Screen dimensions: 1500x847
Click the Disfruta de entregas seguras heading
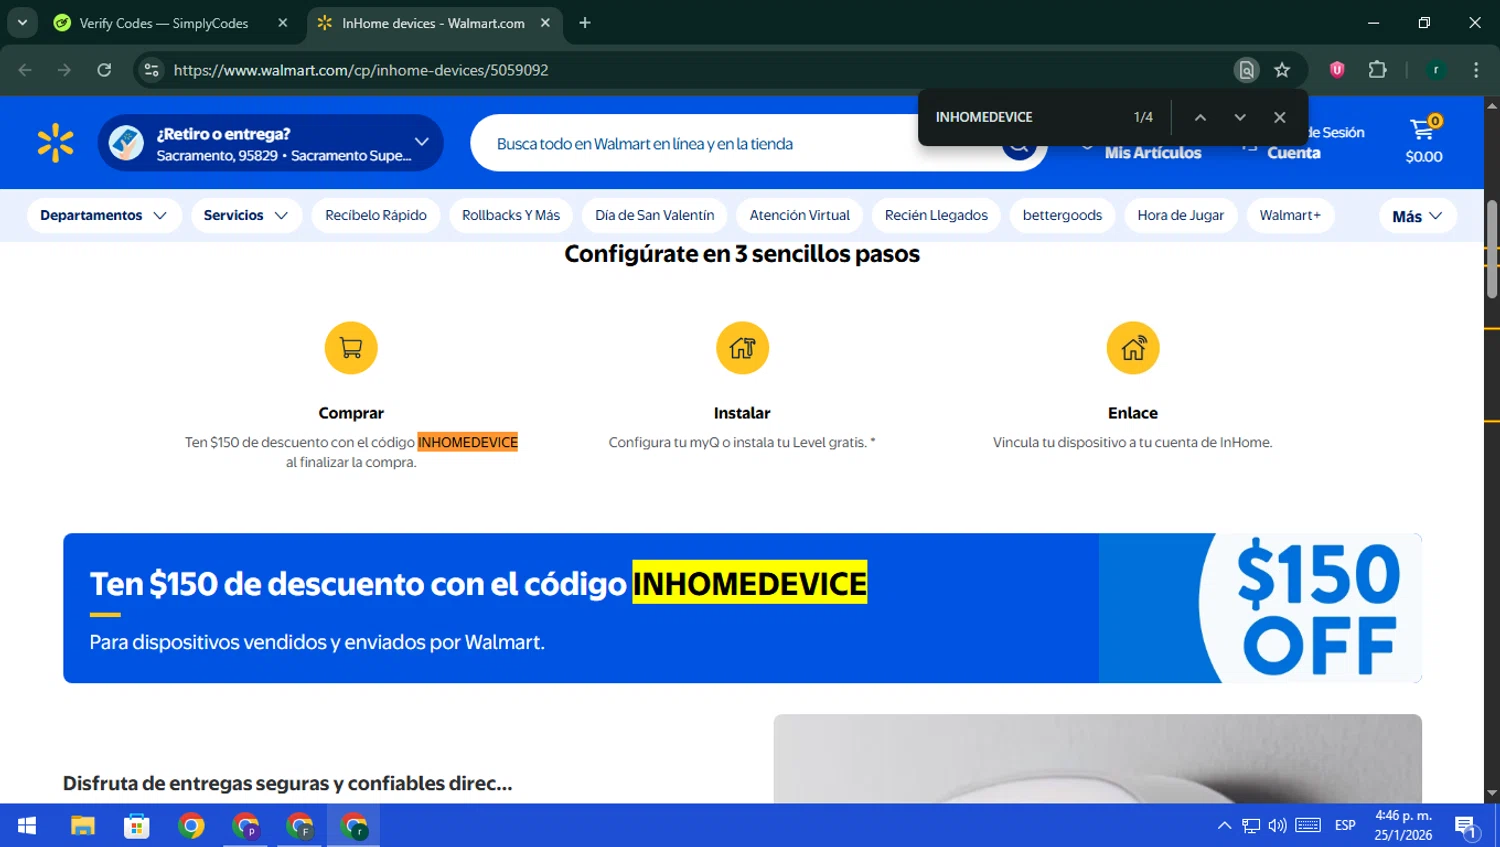[287, 783]
